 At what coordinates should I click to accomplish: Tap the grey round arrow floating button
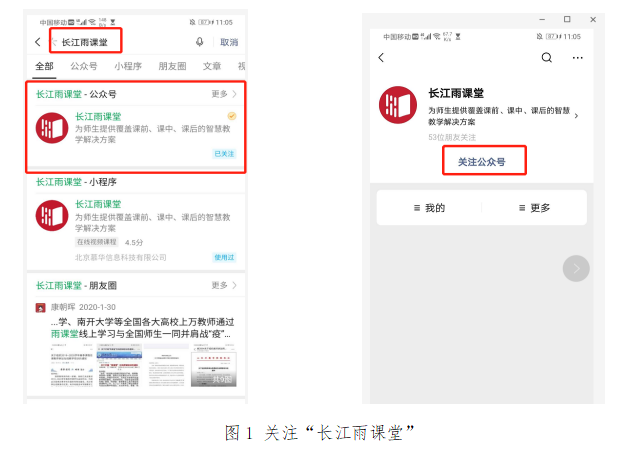tap(576, 268)
